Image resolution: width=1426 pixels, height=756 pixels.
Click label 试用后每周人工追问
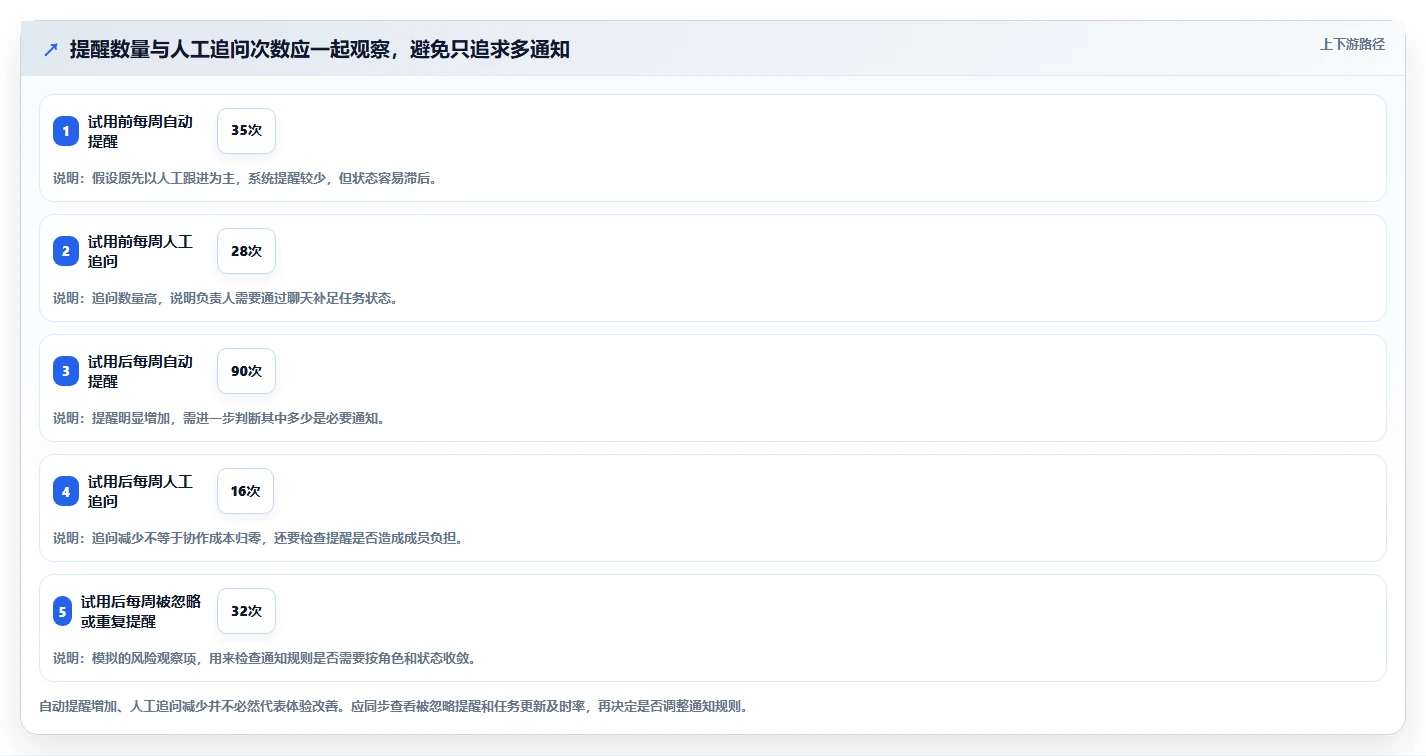140,491
